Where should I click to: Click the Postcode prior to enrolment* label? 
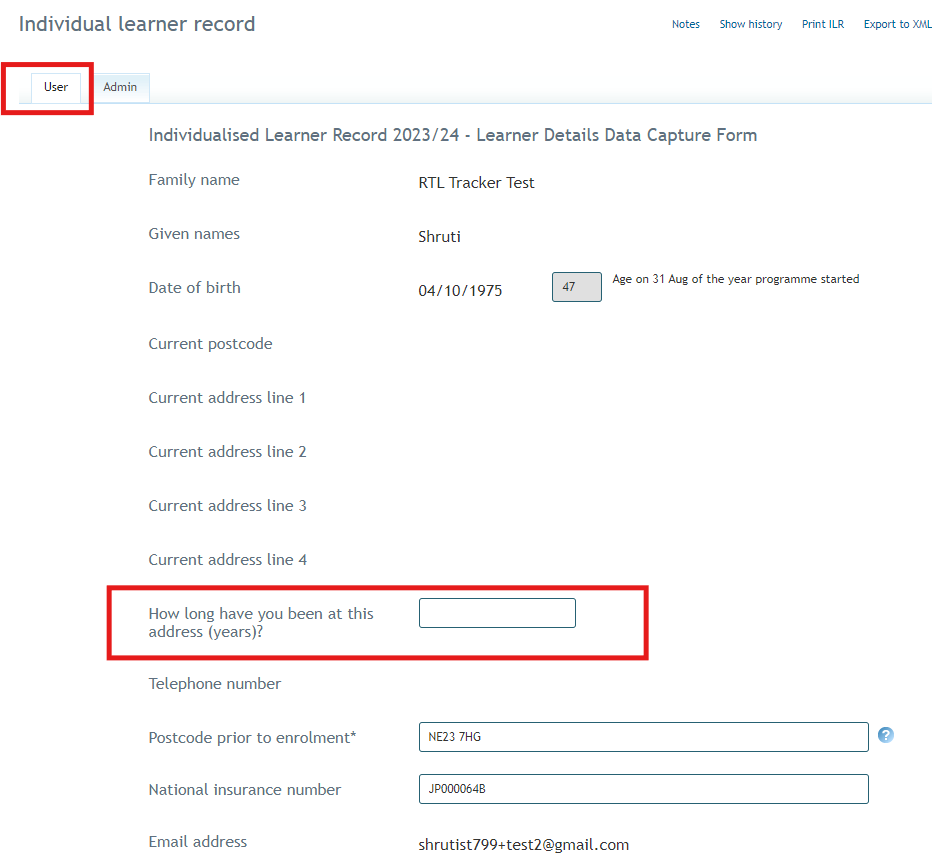[252, 737]
